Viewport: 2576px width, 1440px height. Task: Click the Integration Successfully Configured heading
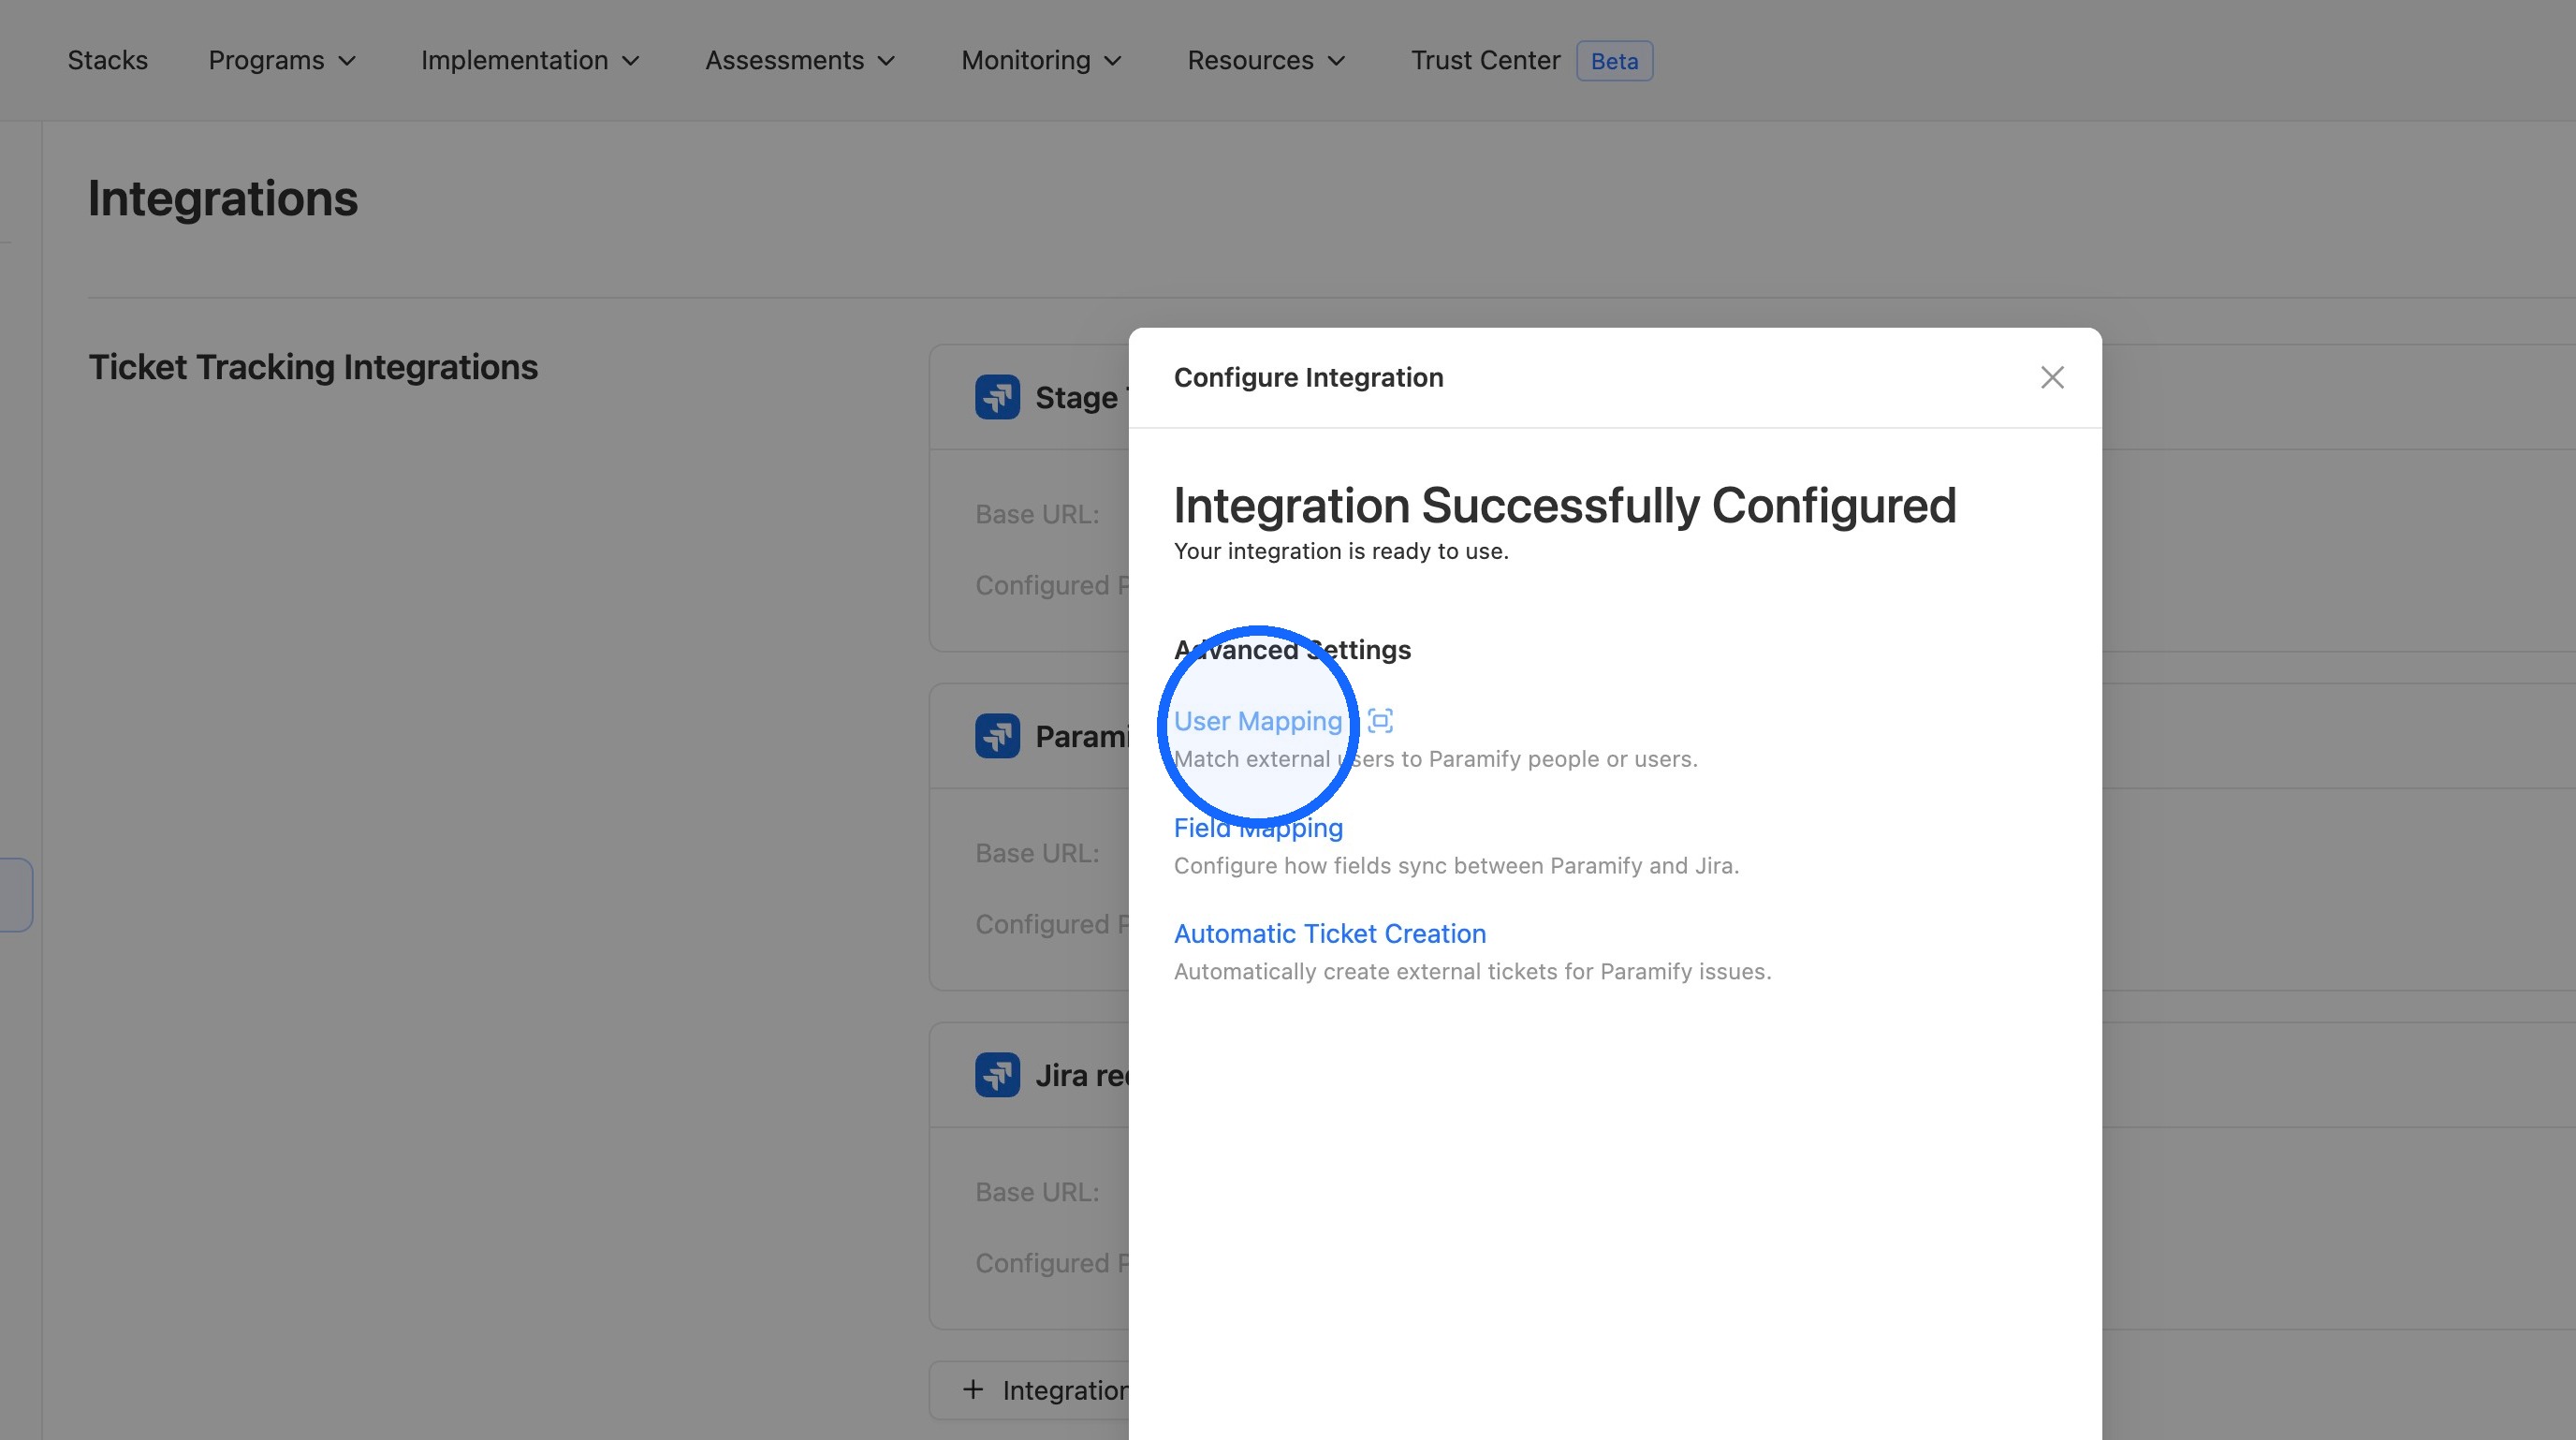(1565, 506)
